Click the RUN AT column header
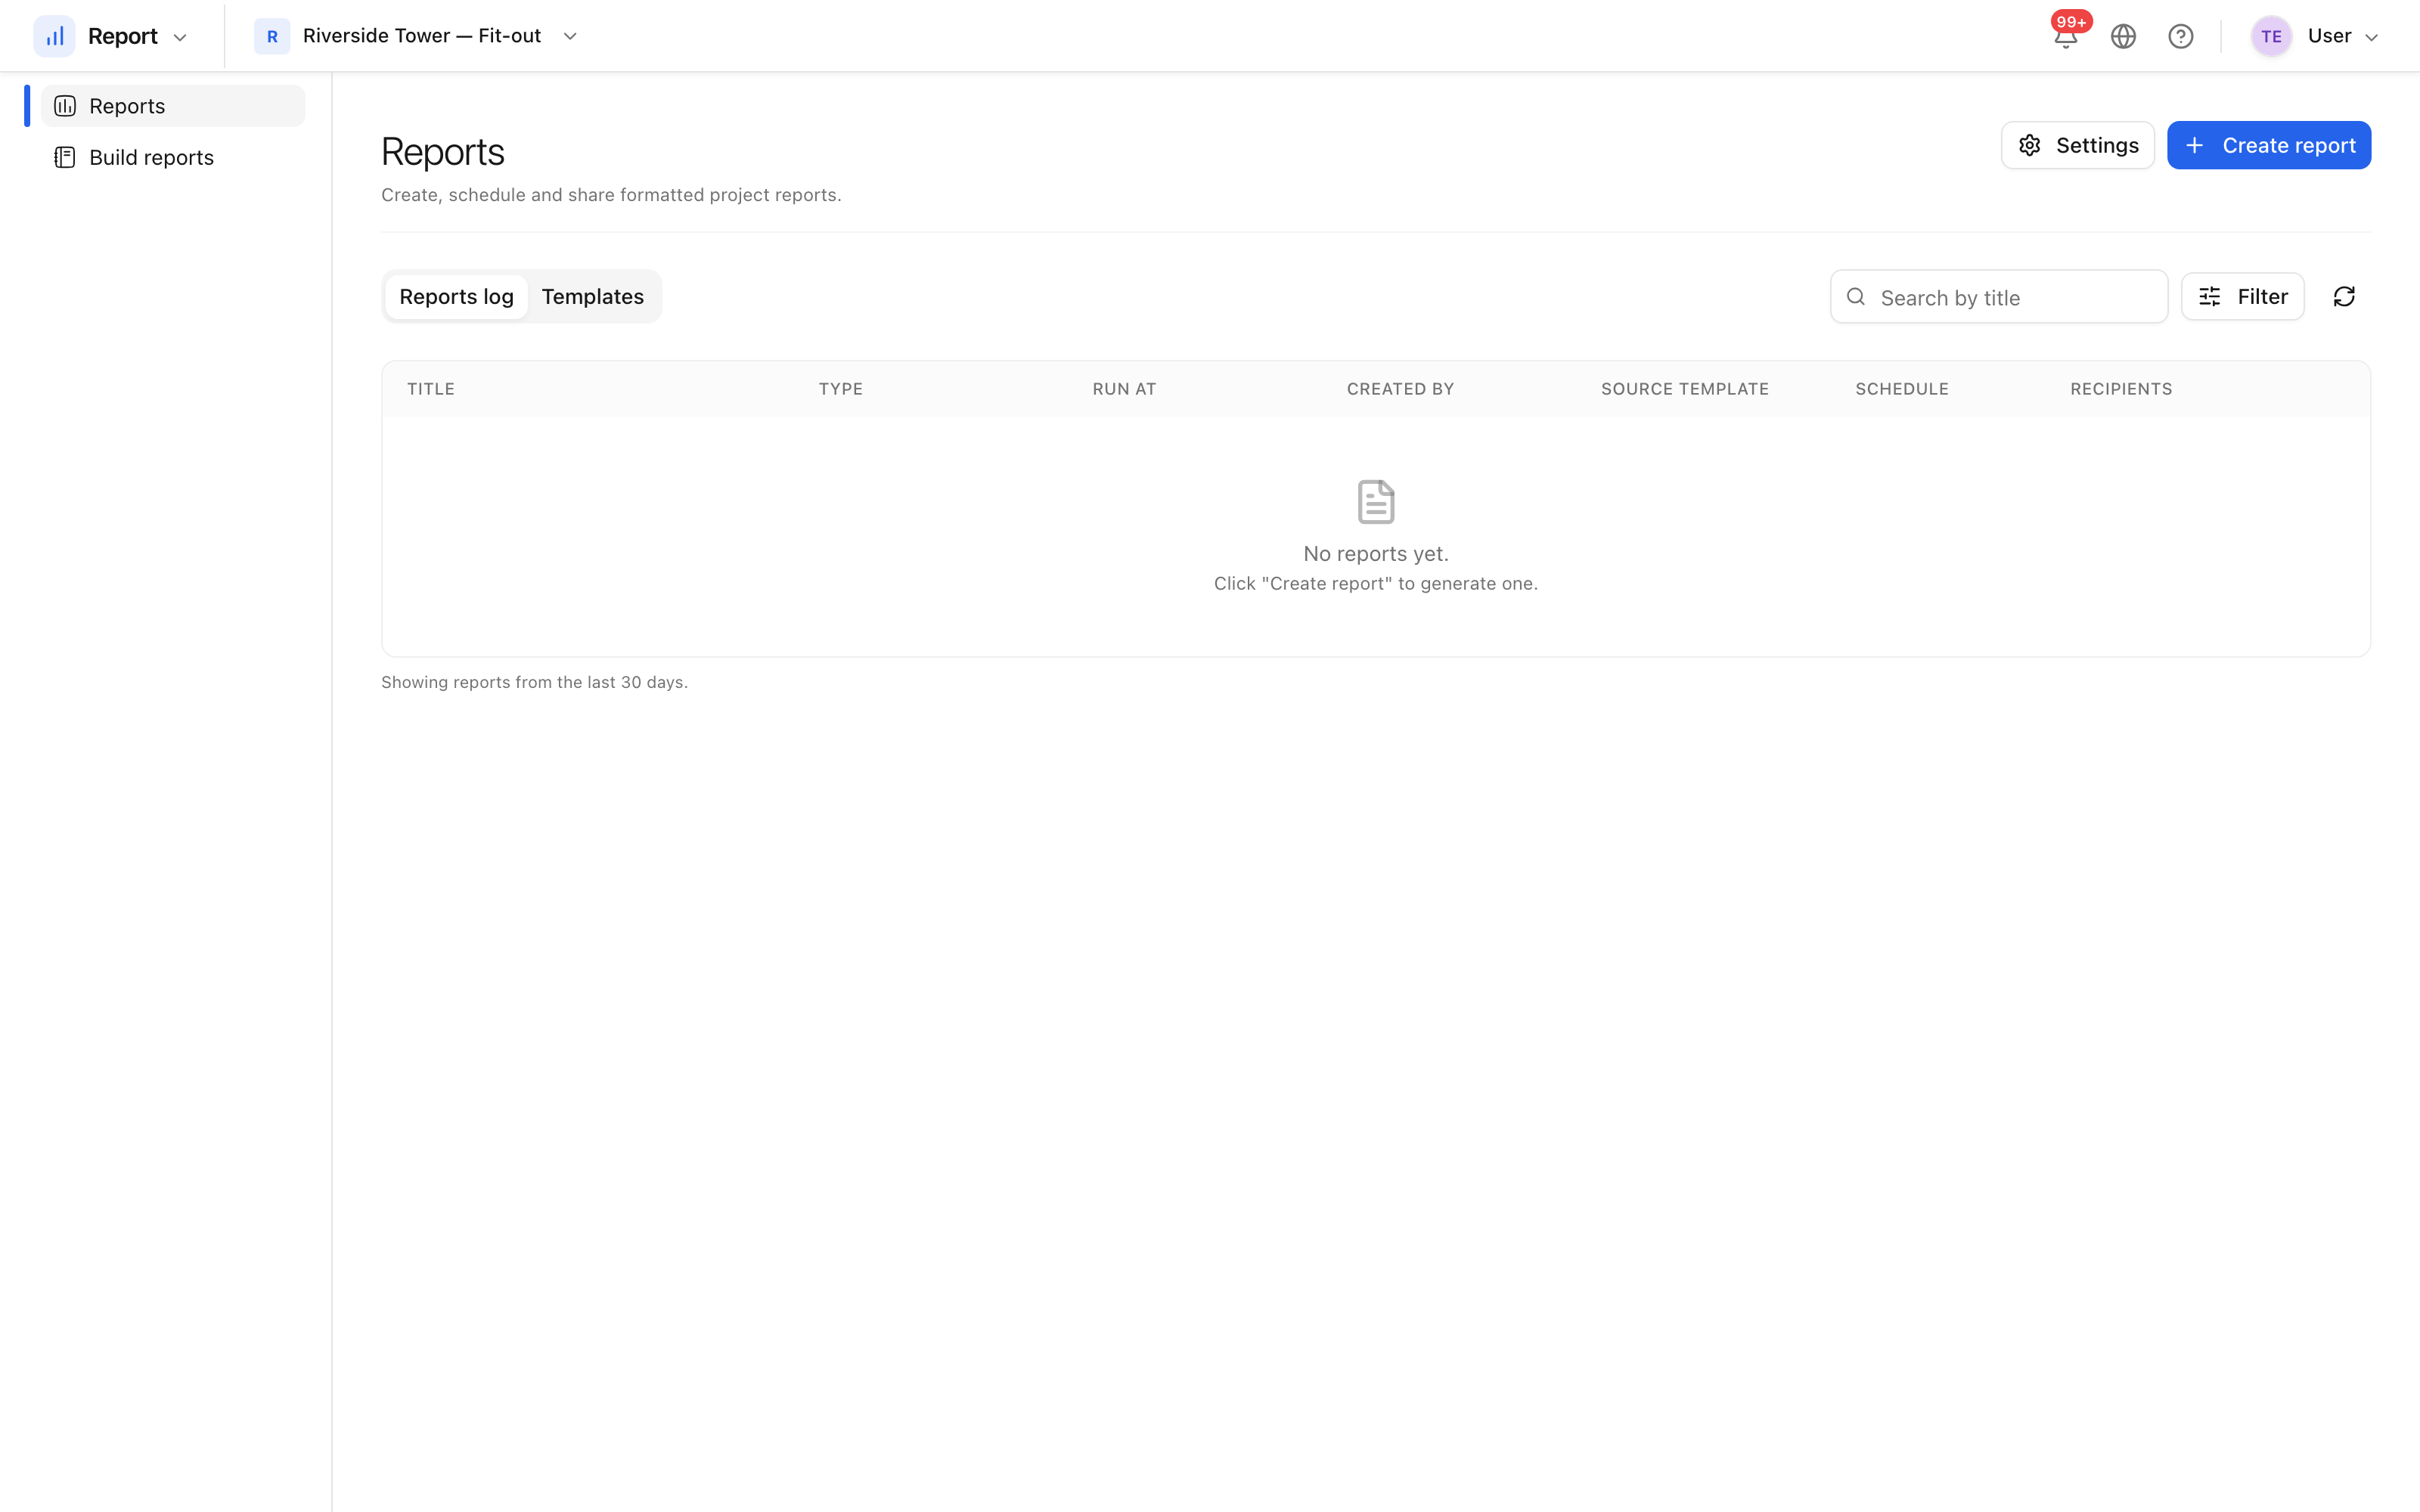 pyautogui.click(x=1124, y=389)
